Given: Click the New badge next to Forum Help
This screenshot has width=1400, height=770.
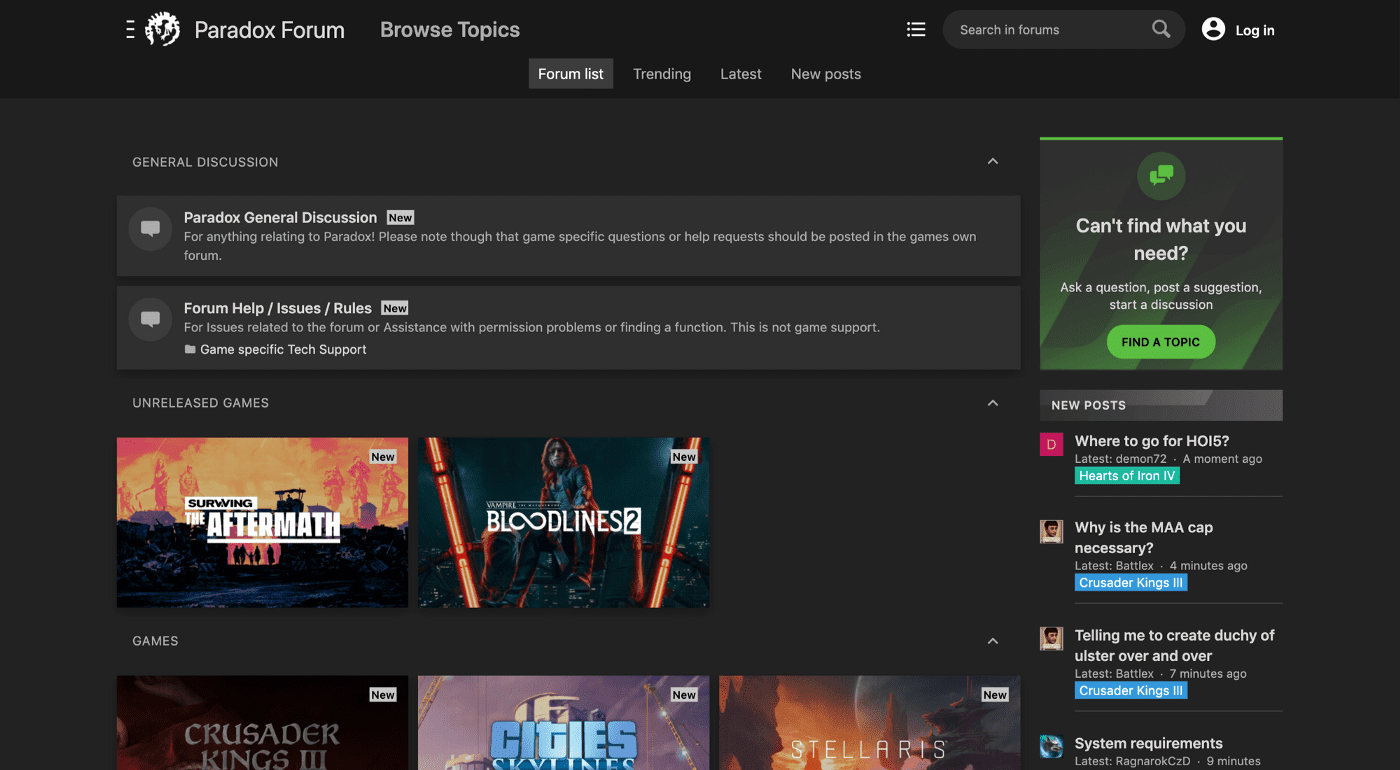Looking at the screenshot, I should pyautogui.click(x=395, y=309).
